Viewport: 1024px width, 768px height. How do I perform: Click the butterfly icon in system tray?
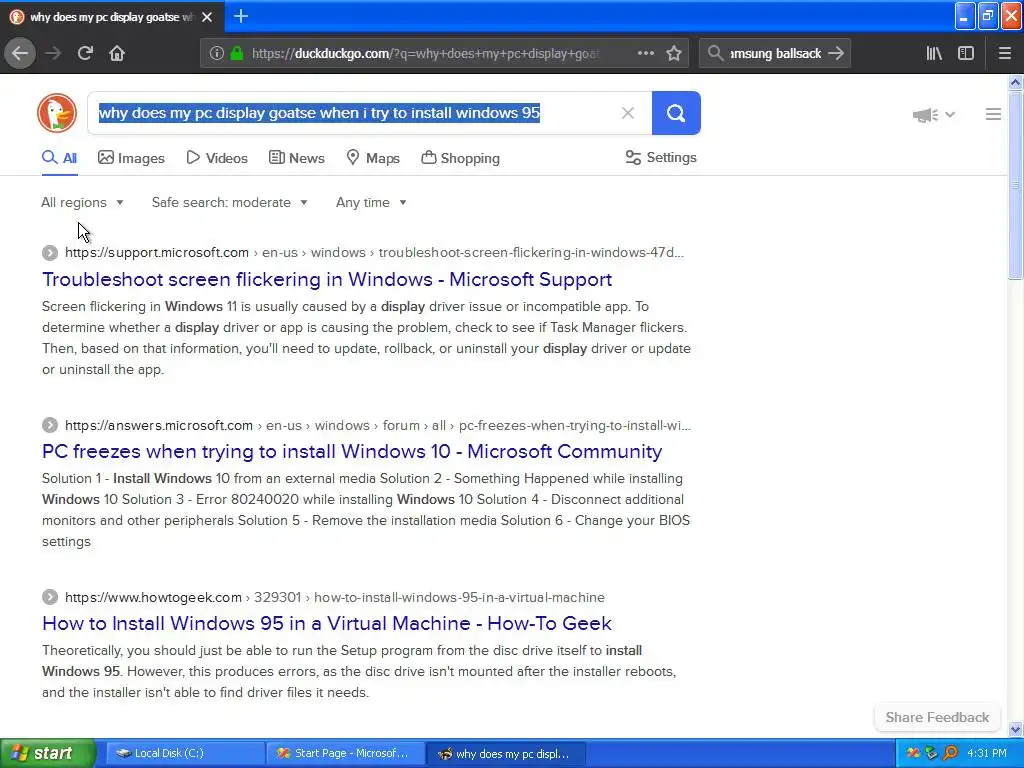click(913, 753)
